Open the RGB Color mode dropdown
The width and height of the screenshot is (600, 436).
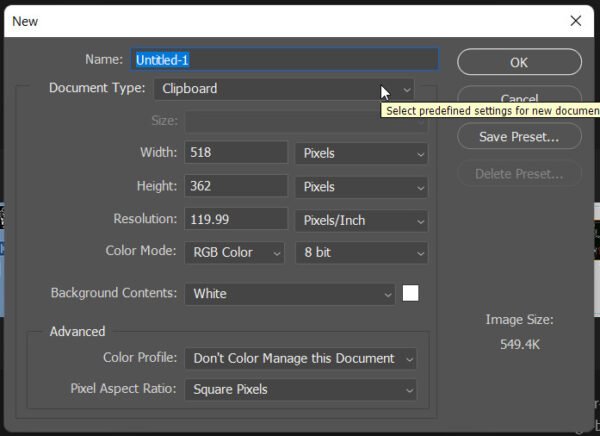tap(235, 253)
